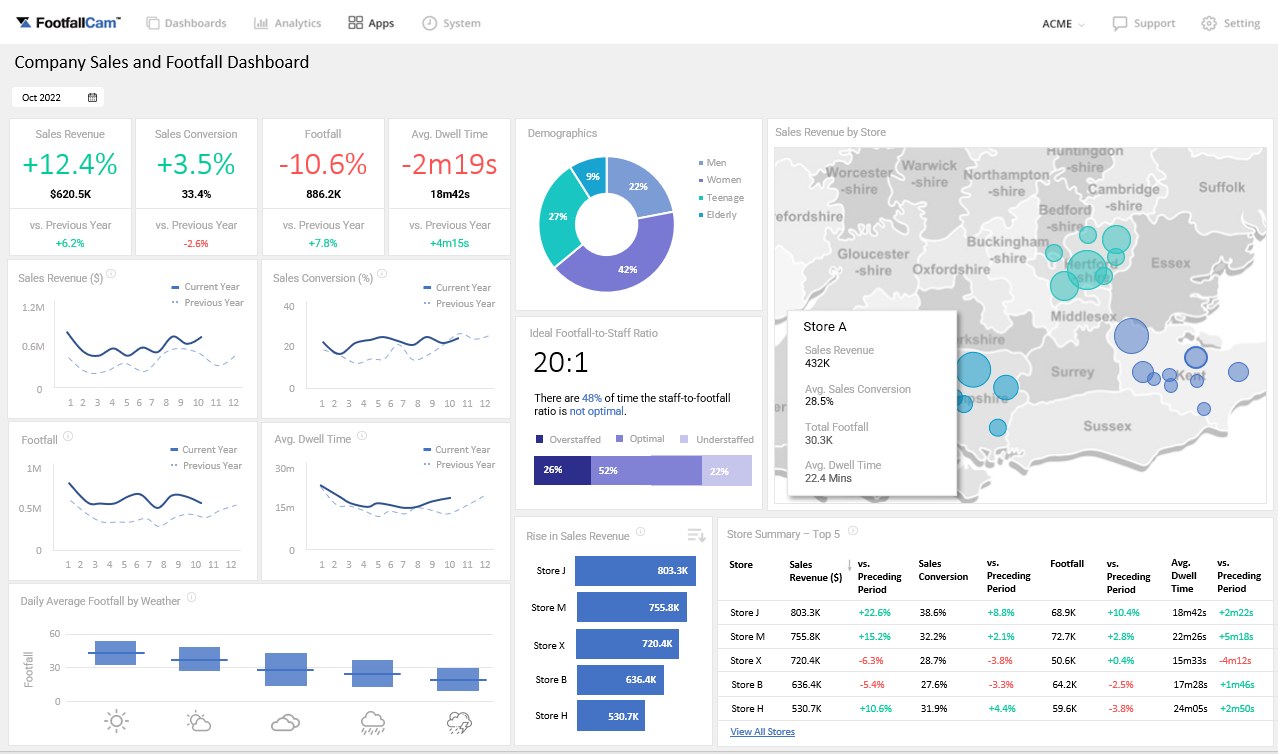
Task: Toggle Teenage legend entry in Demographics
Action: click(x=721, y=197)
